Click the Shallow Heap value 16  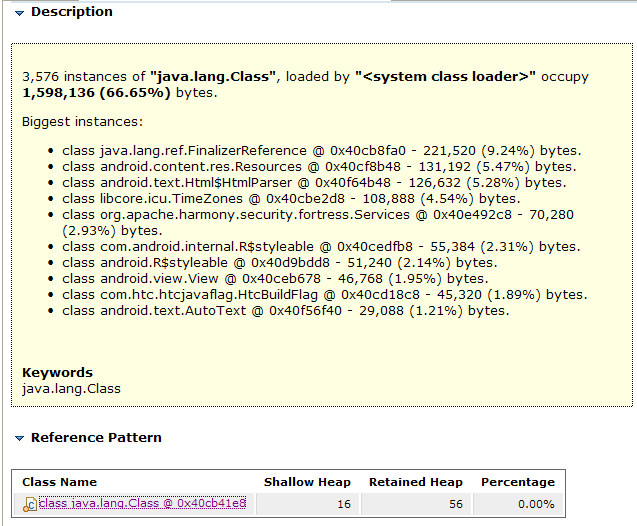click(344, 504)
